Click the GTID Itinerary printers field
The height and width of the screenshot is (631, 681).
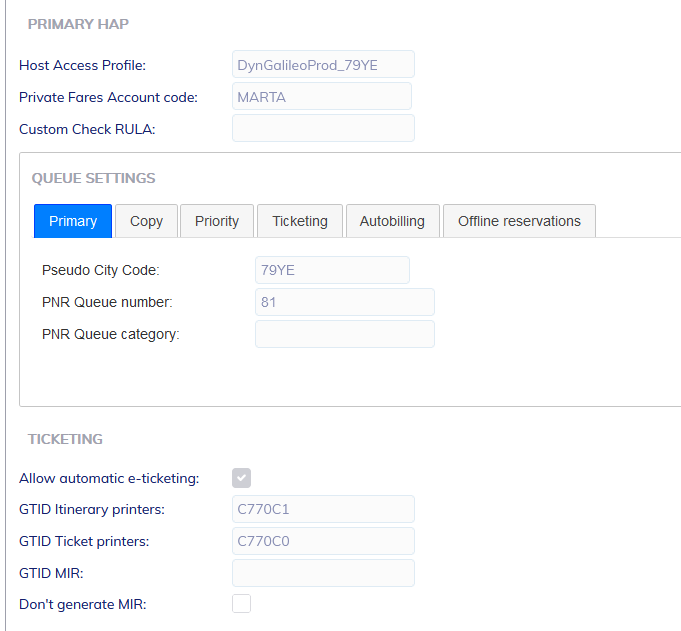pos(323,509)
